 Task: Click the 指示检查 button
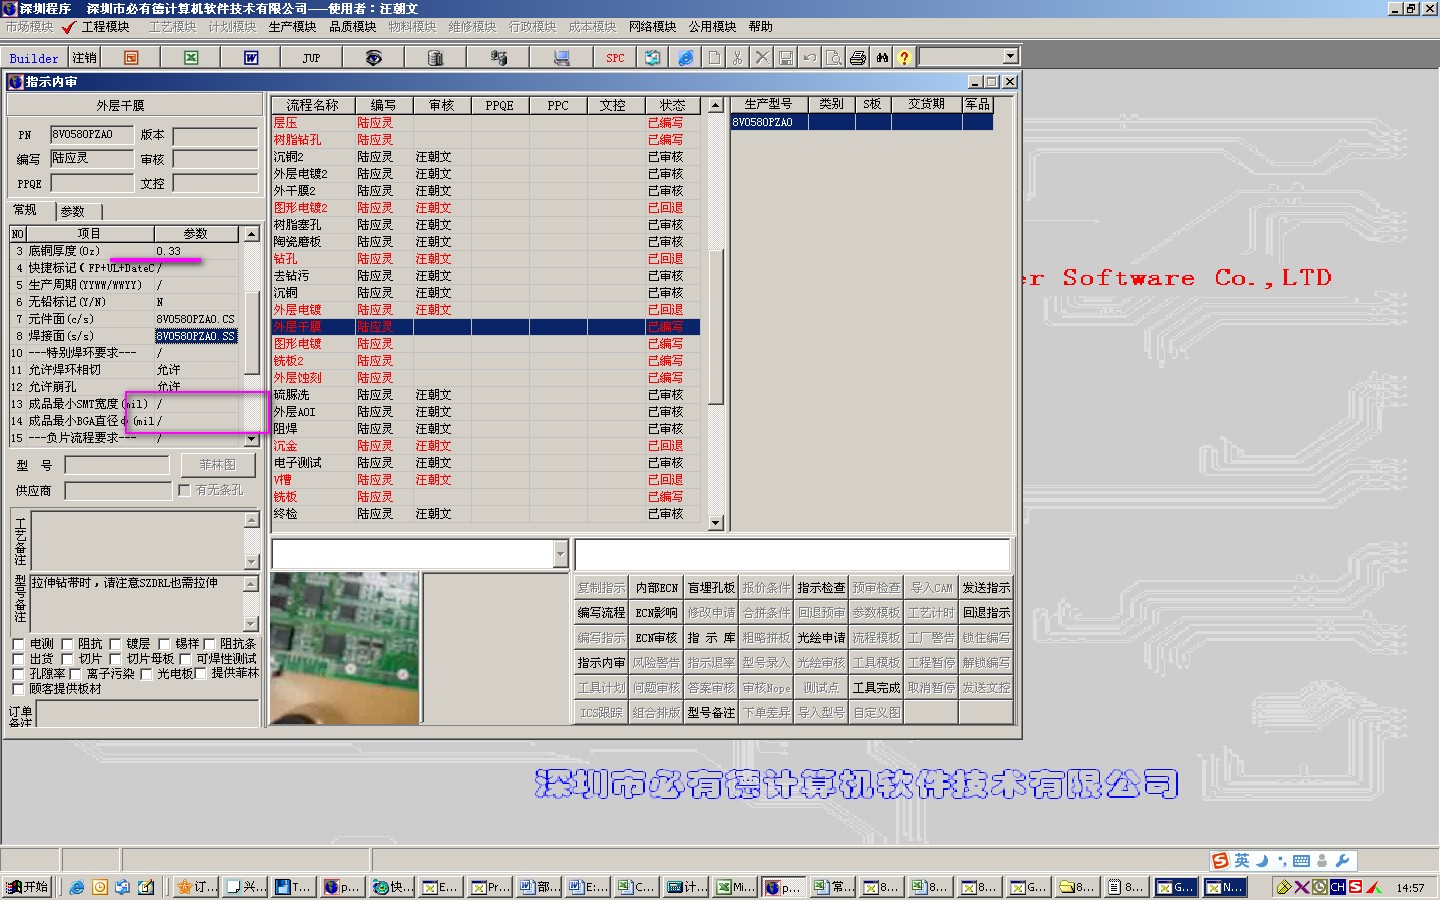point(821,588)
